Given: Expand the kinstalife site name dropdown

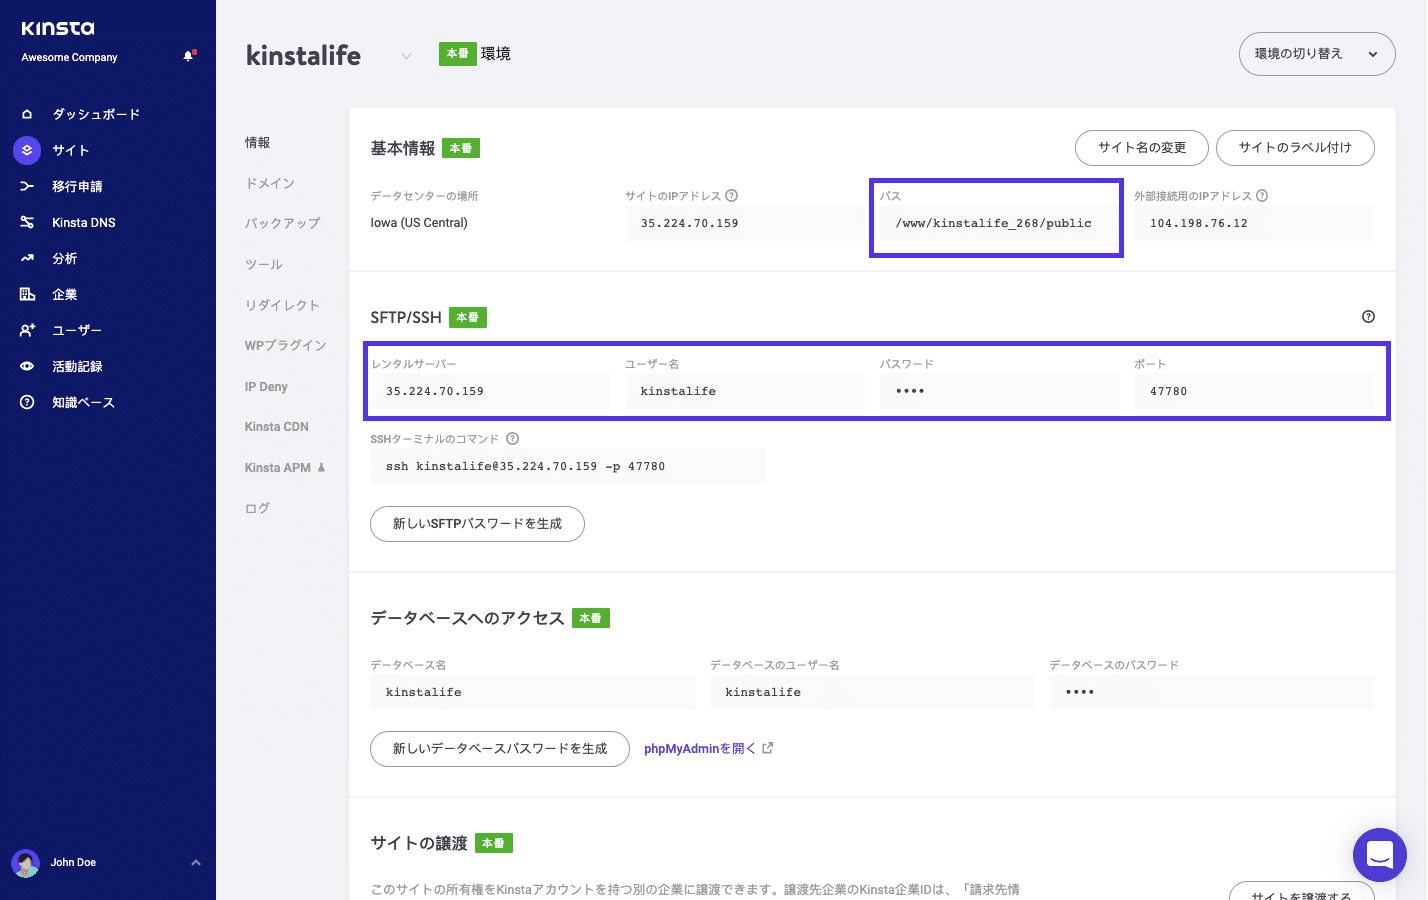Looking at the screenshot, I should tap(405, 56).
